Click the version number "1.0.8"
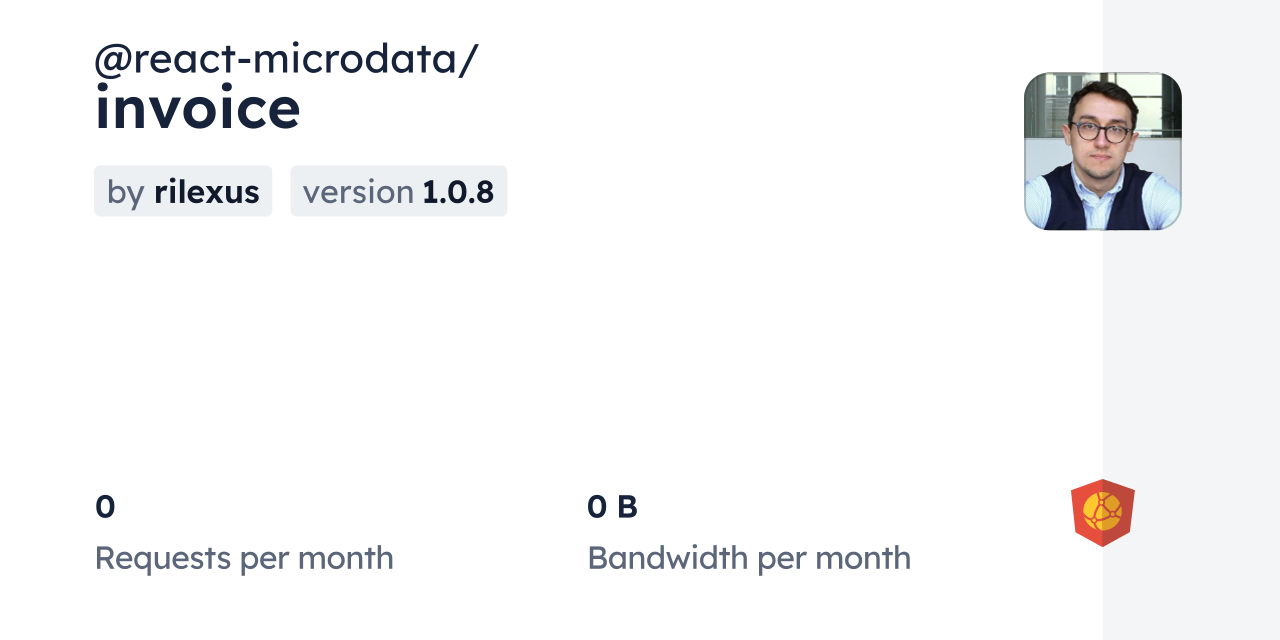The image size is (1280, 640). (458, 191)
